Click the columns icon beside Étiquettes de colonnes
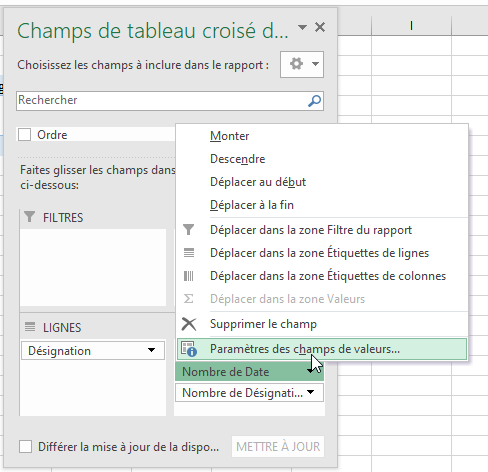The height and width of the screenshot is (472, 488). [189, 276]
